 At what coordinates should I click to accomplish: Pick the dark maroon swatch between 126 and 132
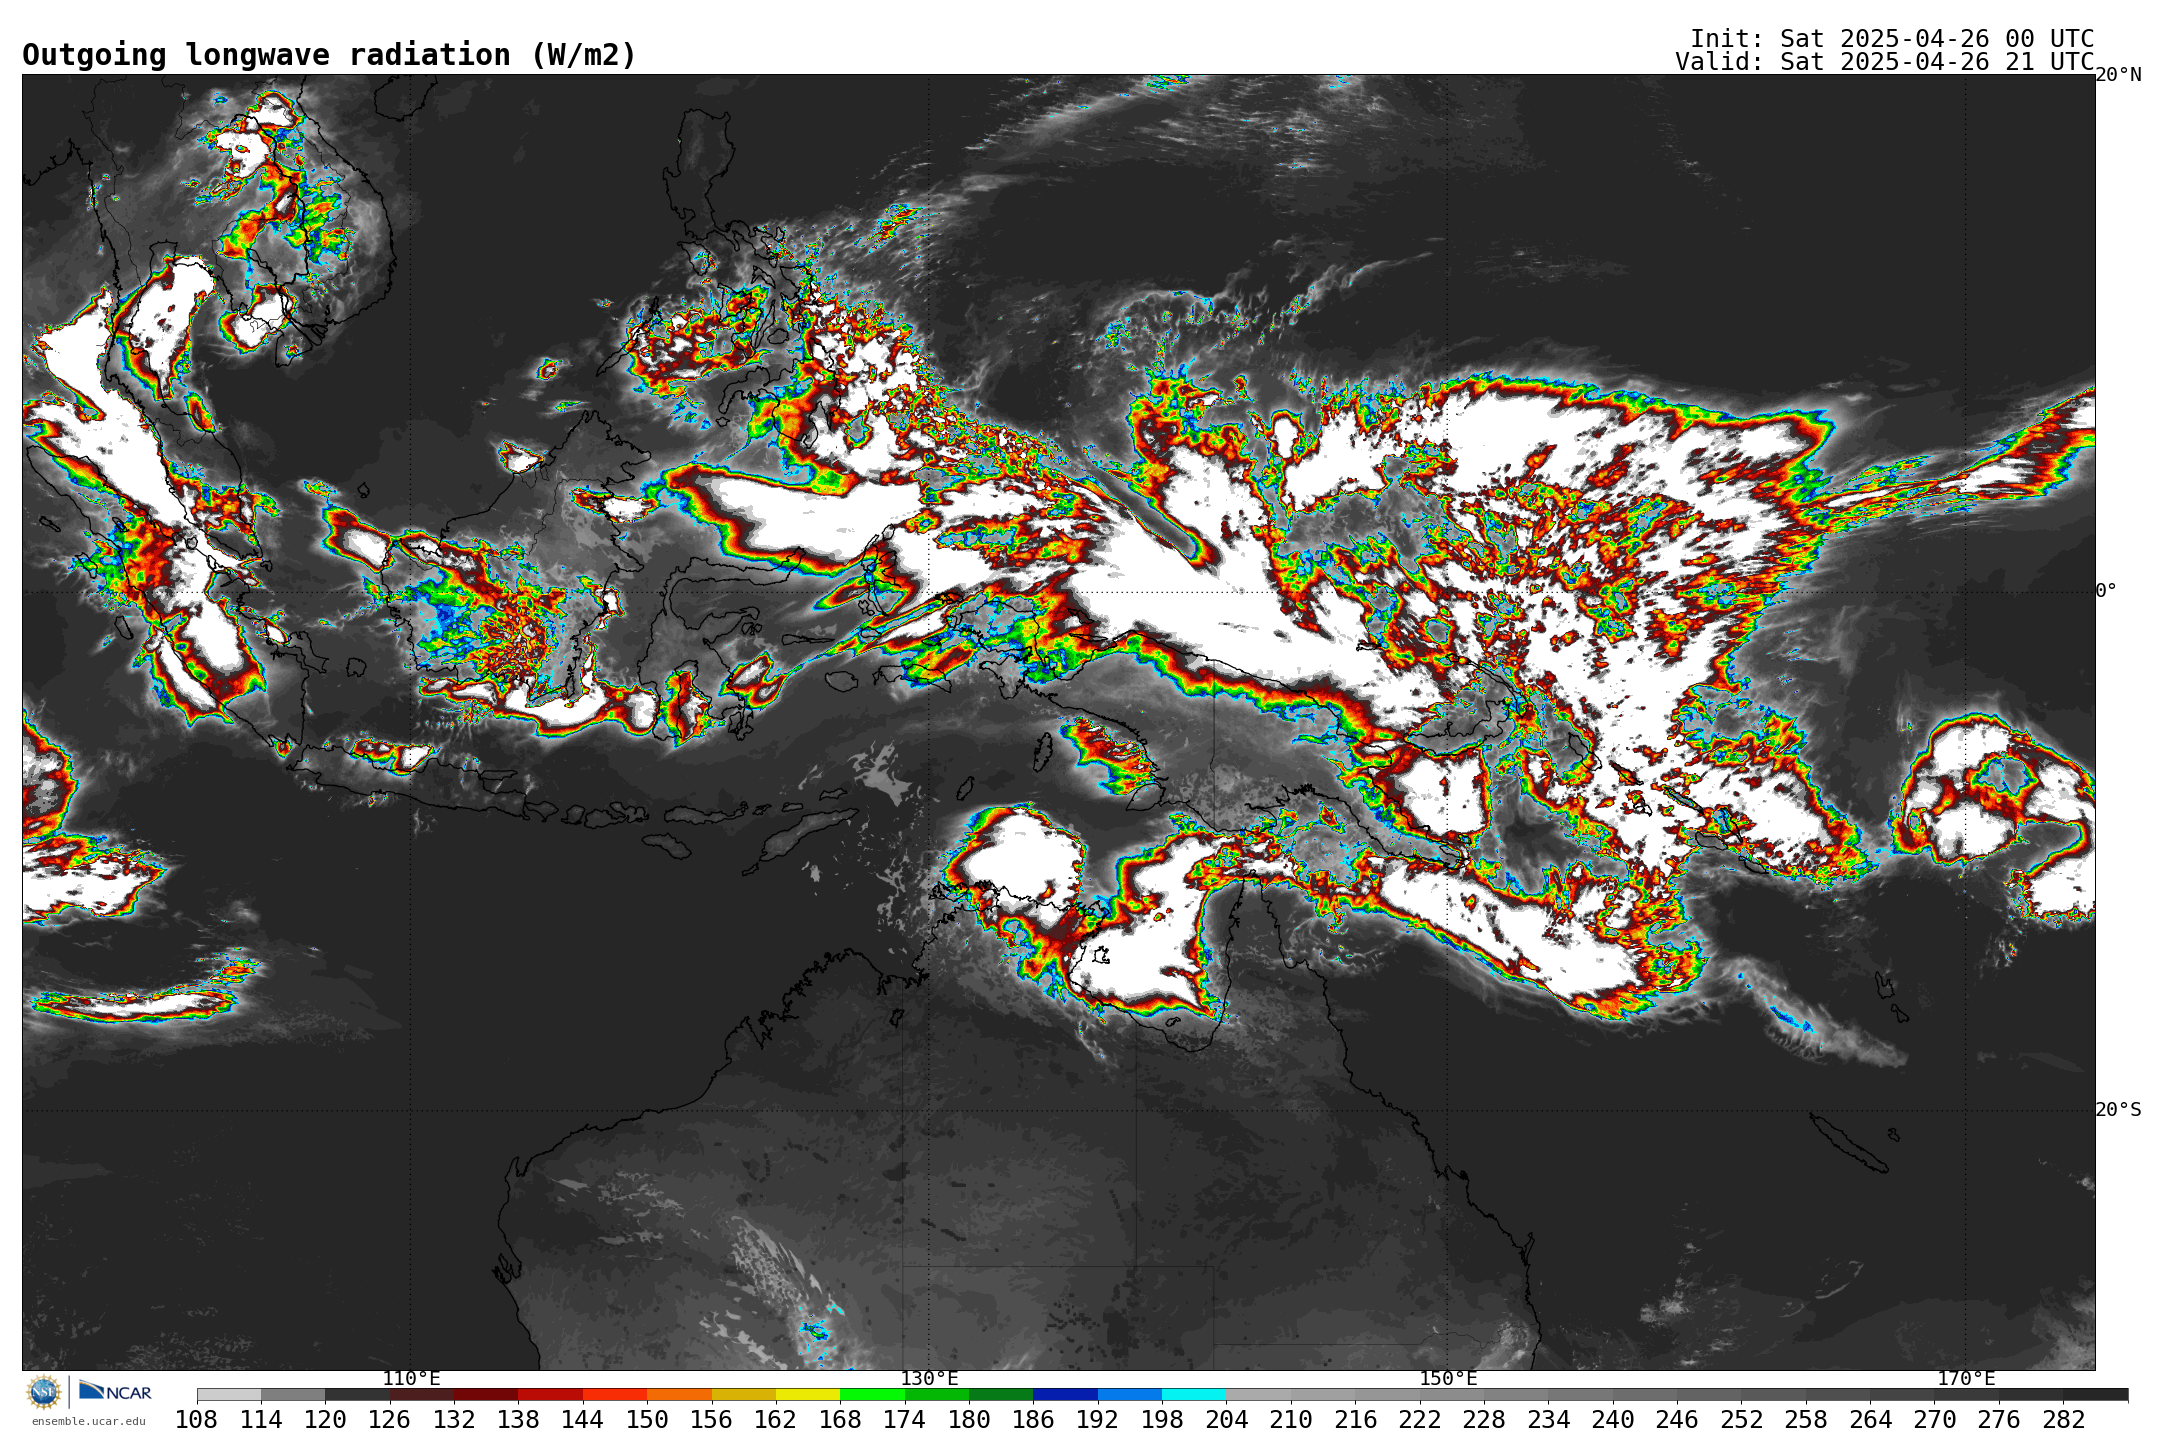click(422, 1394)
